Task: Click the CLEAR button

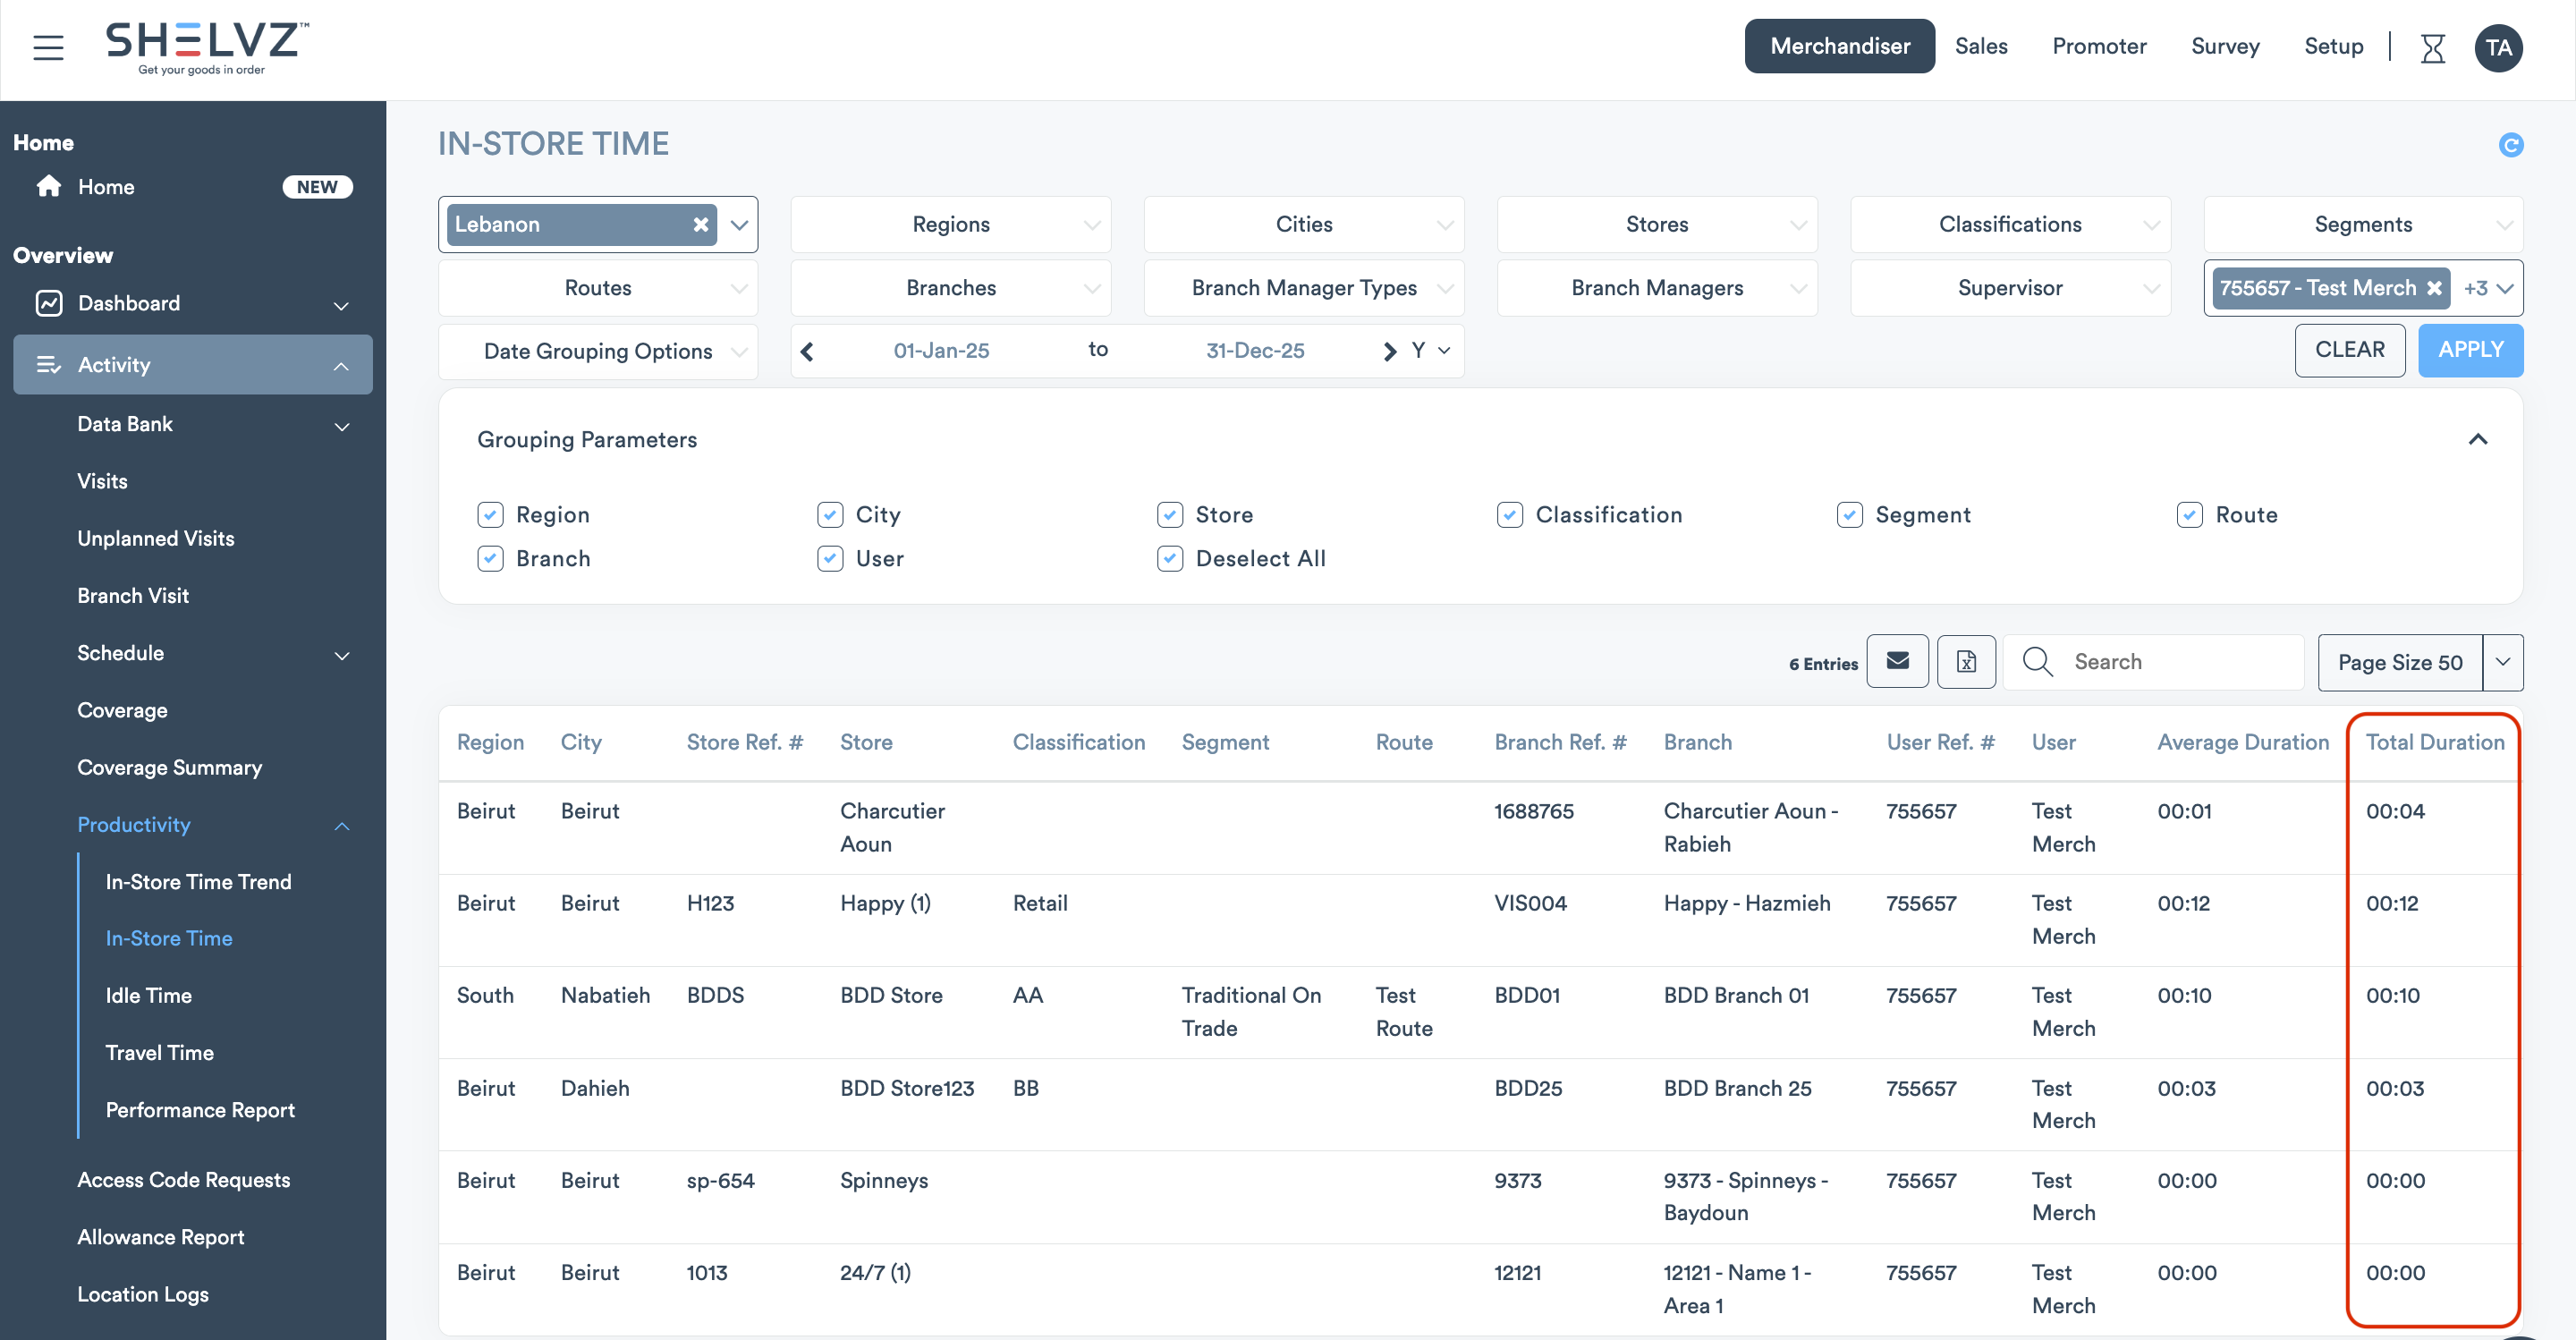Action: 2349,350
